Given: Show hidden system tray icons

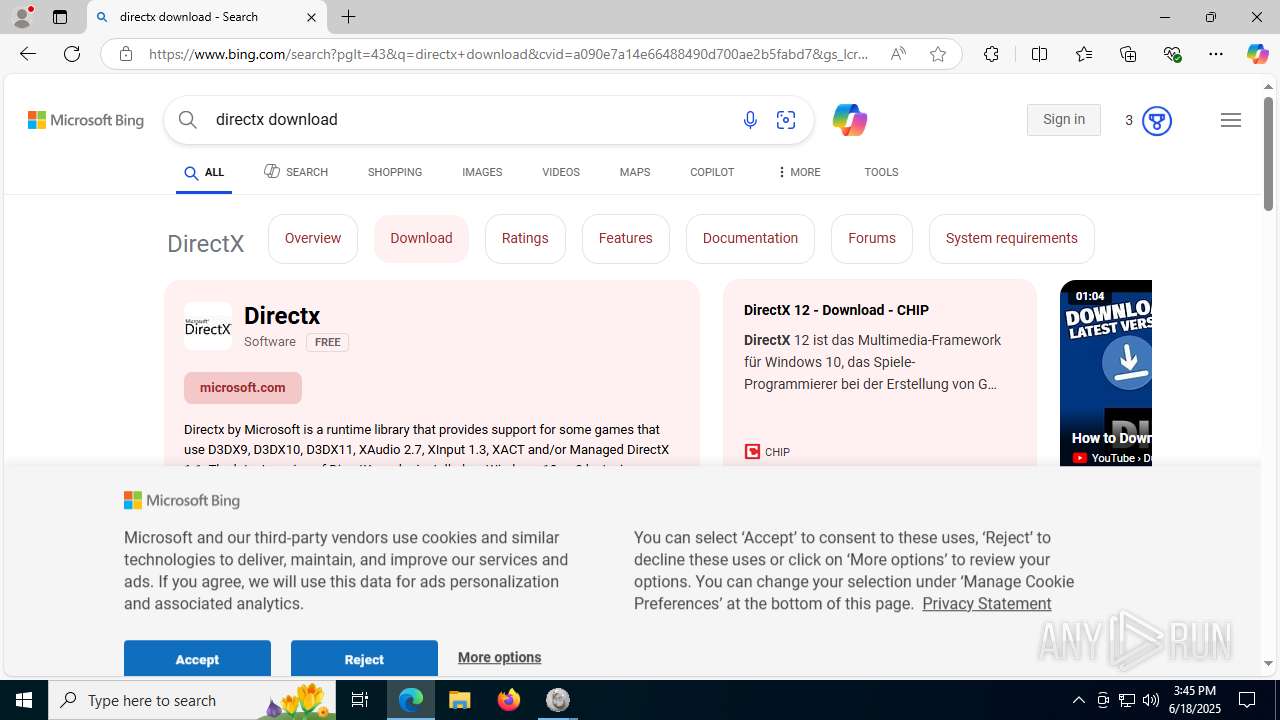Looking at the screenshot, I should [x=1078, y=700].
